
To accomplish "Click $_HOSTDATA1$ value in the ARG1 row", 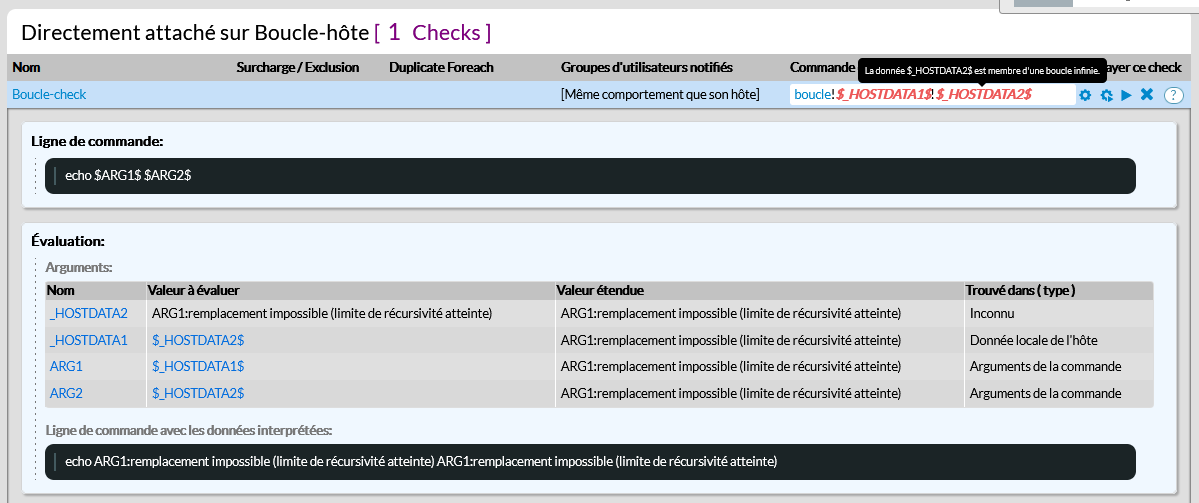I will tap(198, 366).
